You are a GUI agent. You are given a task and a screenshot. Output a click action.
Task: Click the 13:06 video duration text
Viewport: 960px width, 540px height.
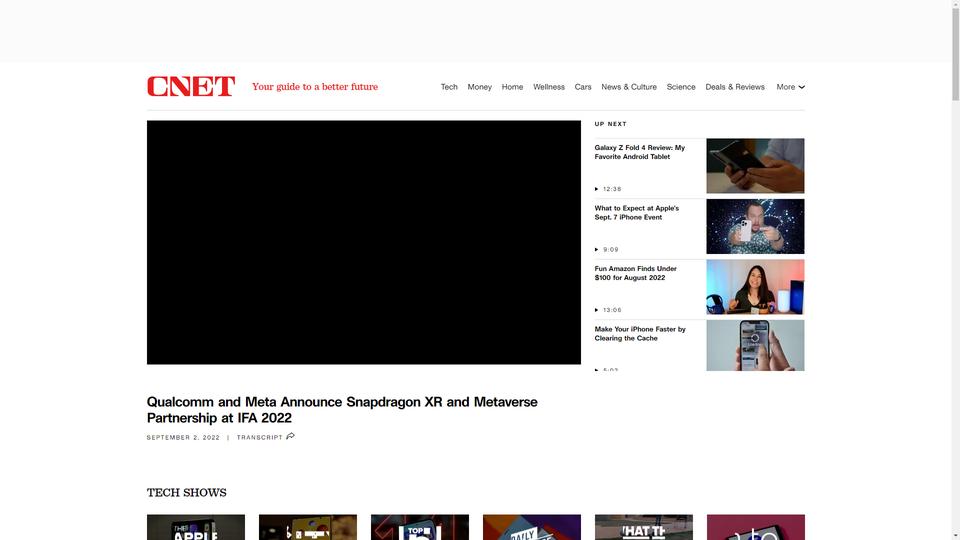[x=612, y=310]
